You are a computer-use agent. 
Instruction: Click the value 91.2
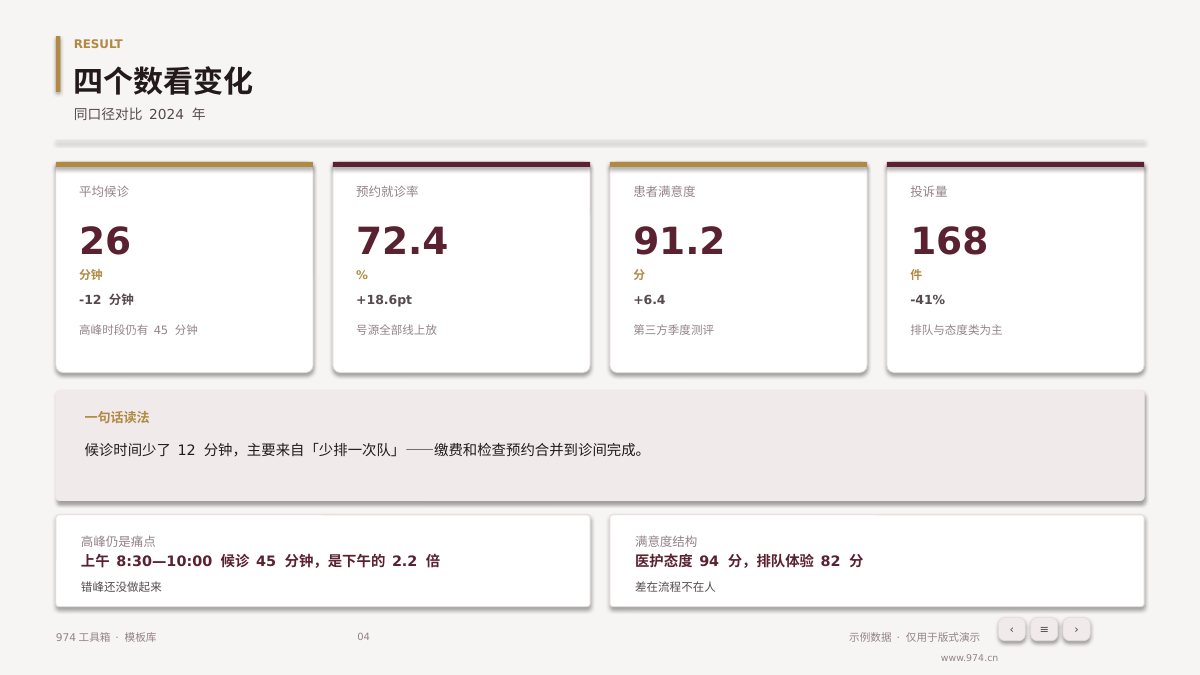point(679,241)
